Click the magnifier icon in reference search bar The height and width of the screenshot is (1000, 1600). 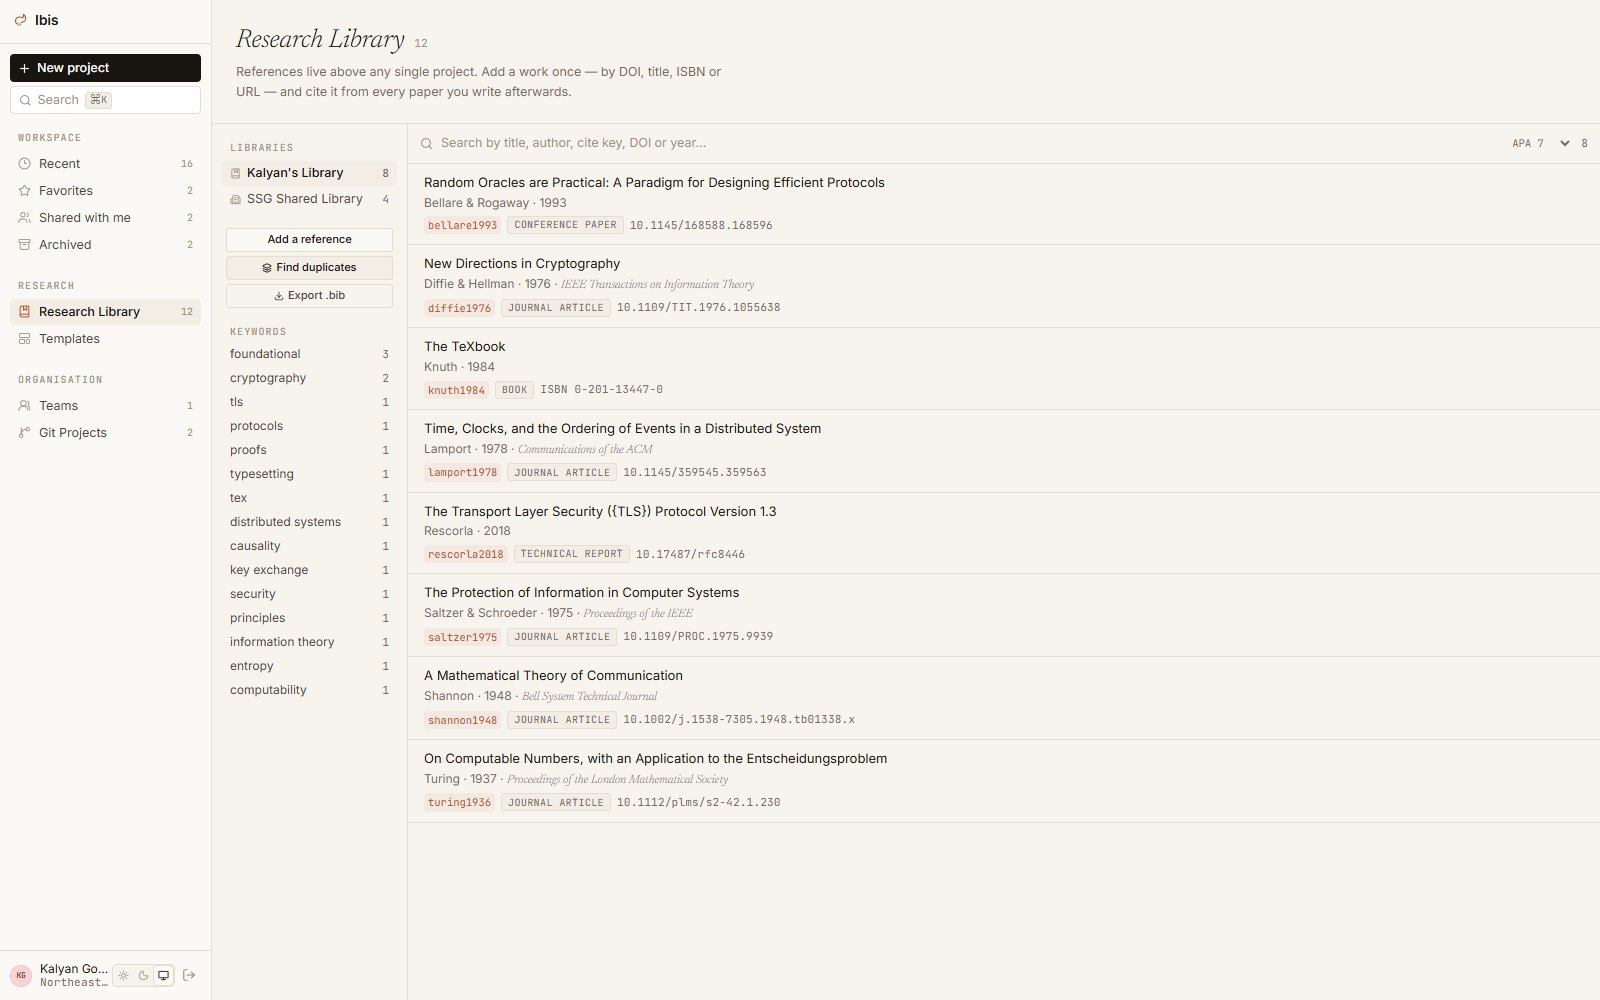(427, 144)
